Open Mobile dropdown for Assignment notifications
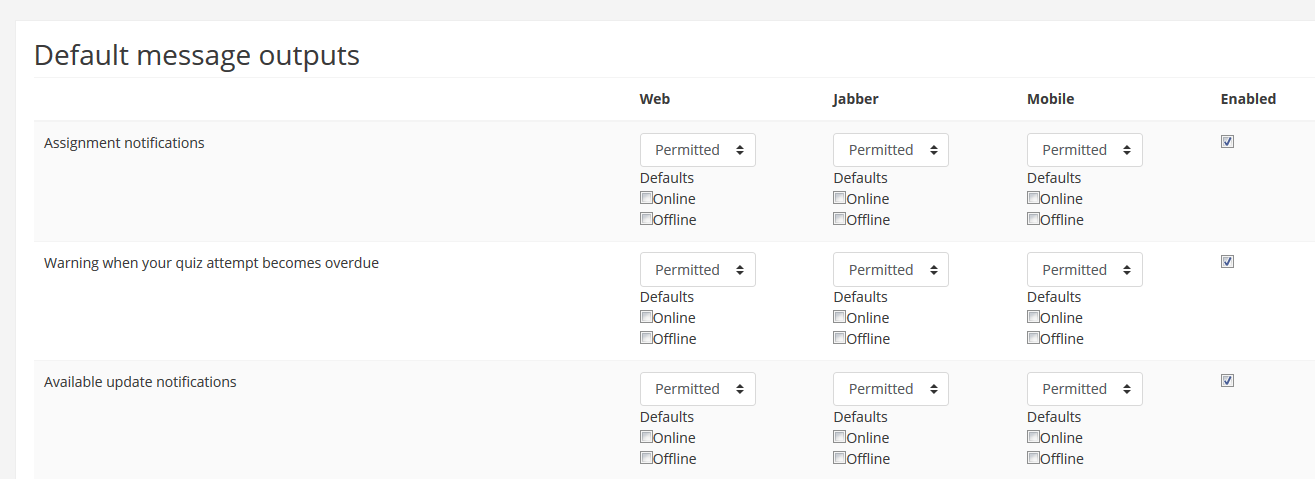 1084,150
